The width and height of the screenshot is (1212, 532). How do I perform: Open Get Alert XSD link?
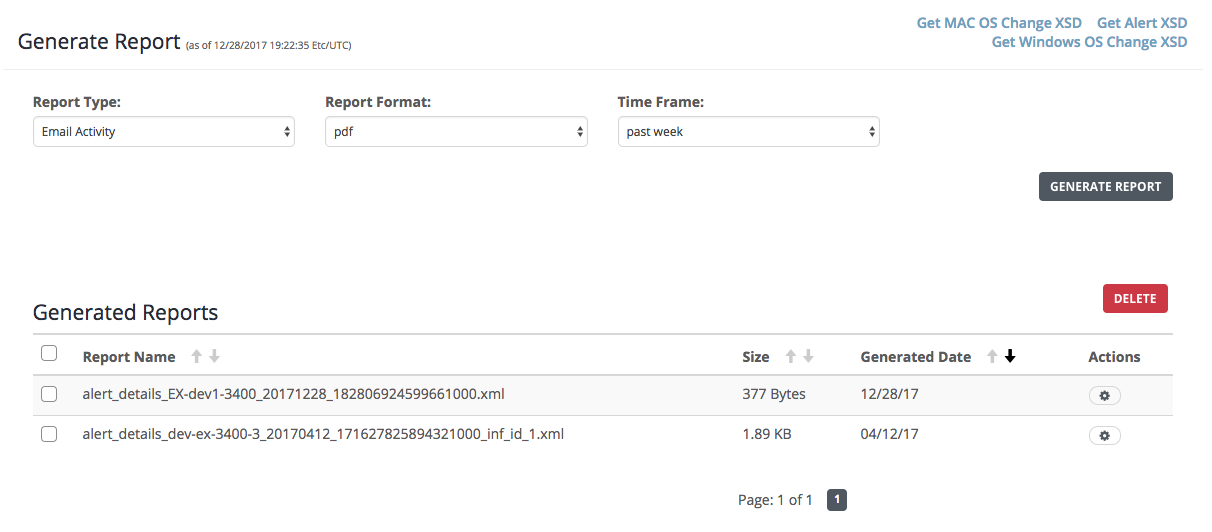click(1142, 23)
